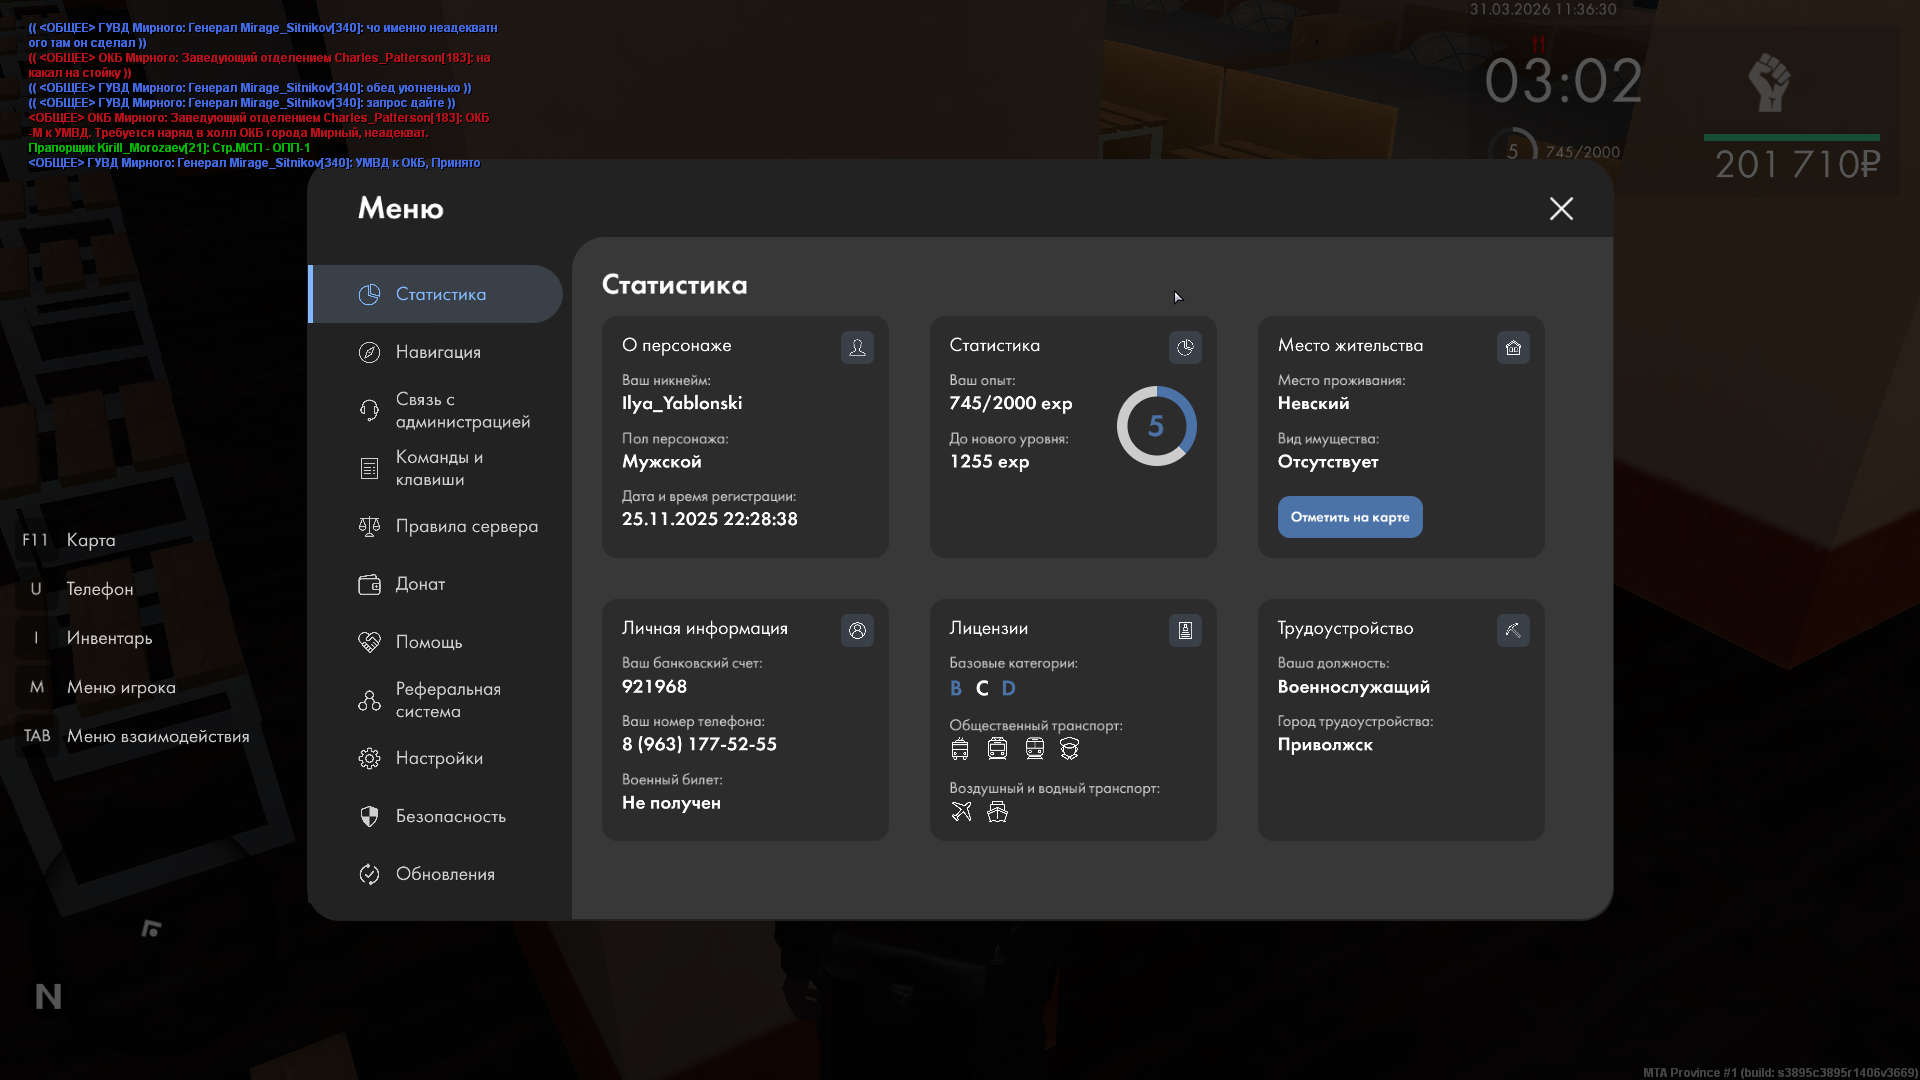Go to Реферальная система section
Screen dimensions: 1920x1080
coord(447,700)
